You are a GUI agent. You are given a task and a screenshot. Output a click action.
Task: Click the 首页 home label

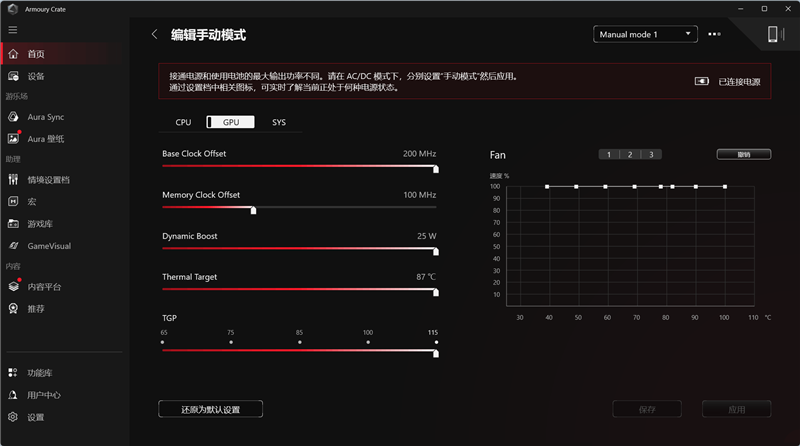(x=36, y=54)
